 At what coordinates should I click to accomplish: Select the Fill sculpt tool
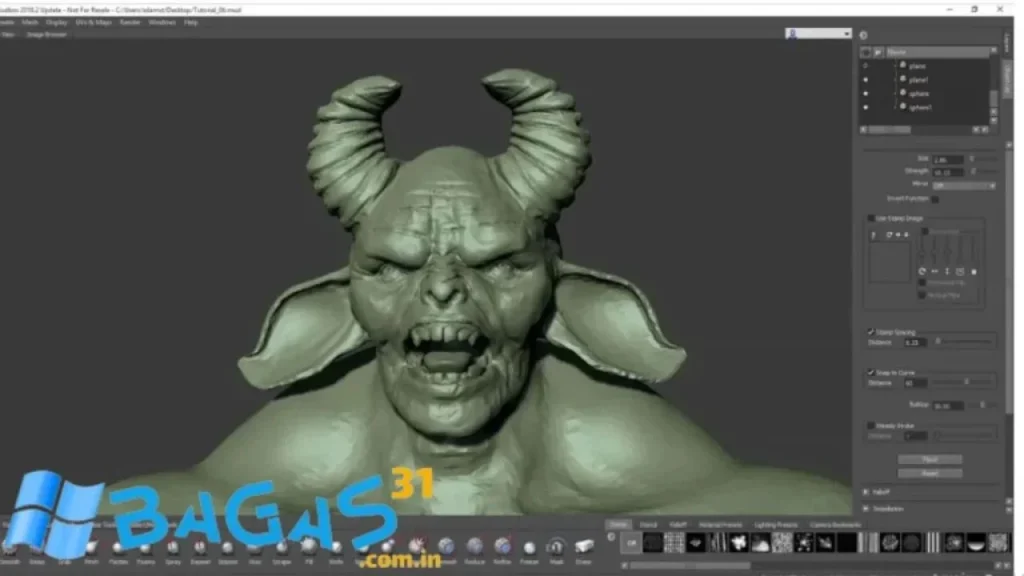[309, 549]
